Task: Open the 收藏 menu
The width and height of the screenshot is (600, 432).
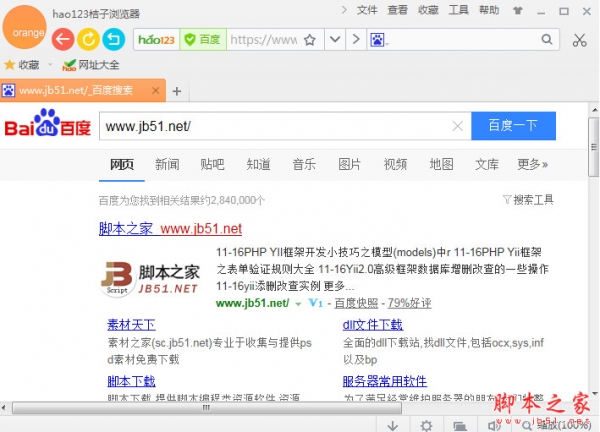Action: [x=428, y=10]
